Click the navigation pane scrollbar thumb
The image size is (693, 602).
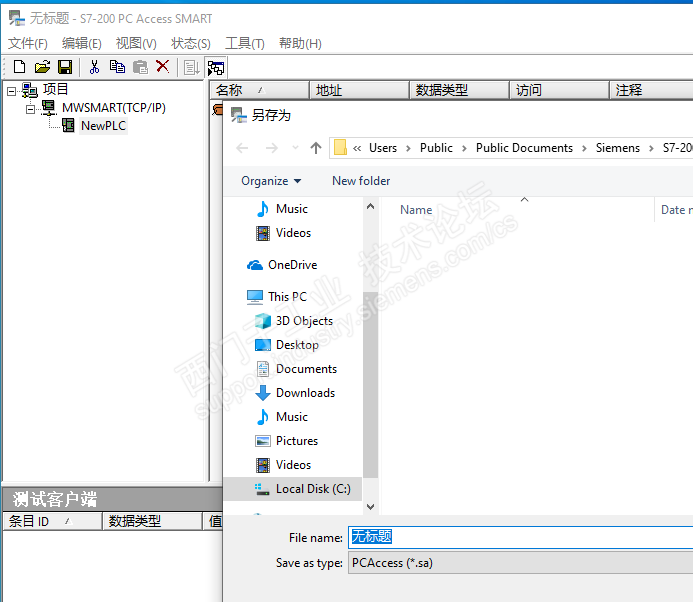pyautogui.click(x=370, y=385)
